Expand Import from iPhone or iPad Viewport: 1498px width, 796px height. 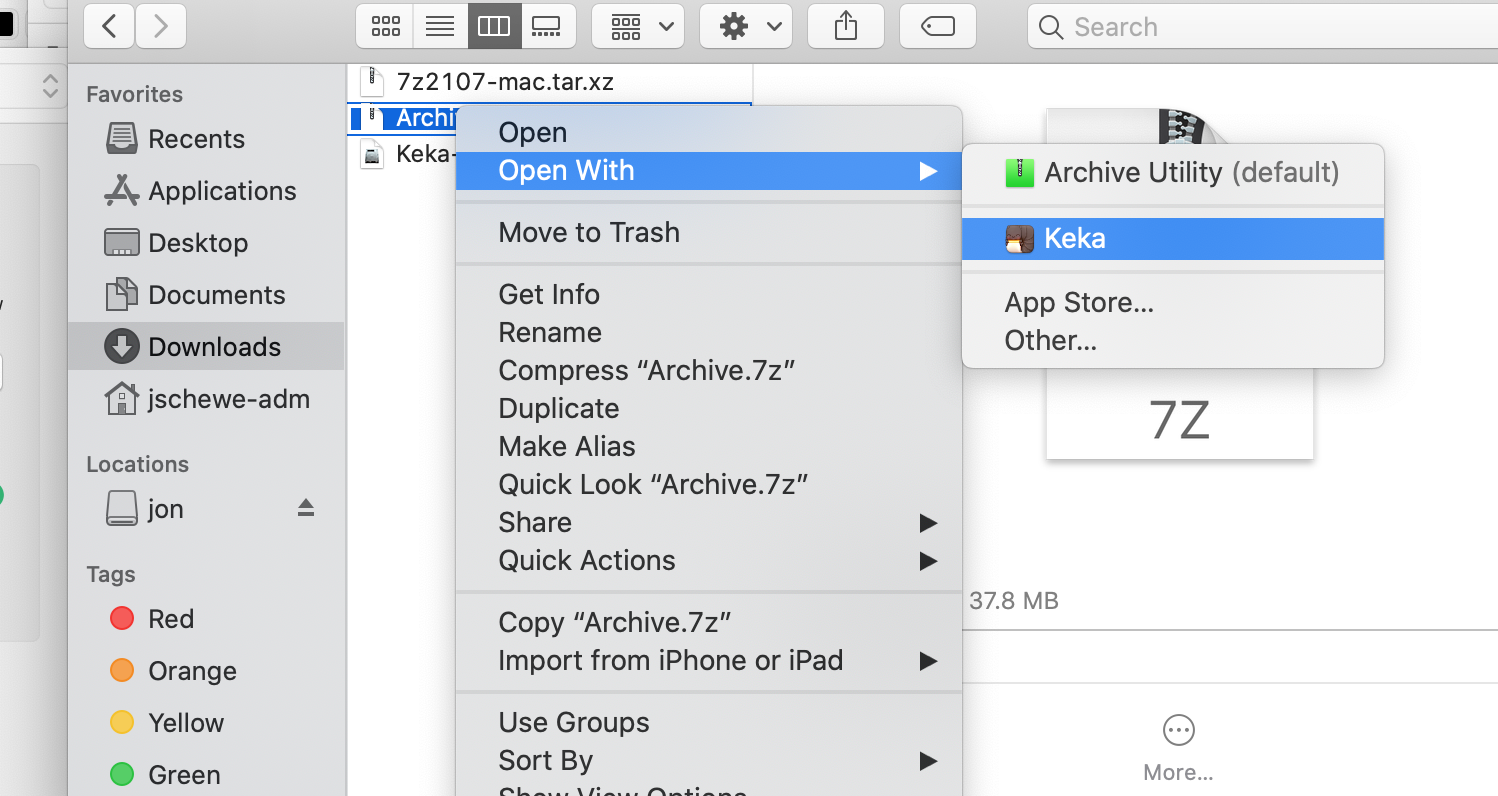[x=709, y=660]
